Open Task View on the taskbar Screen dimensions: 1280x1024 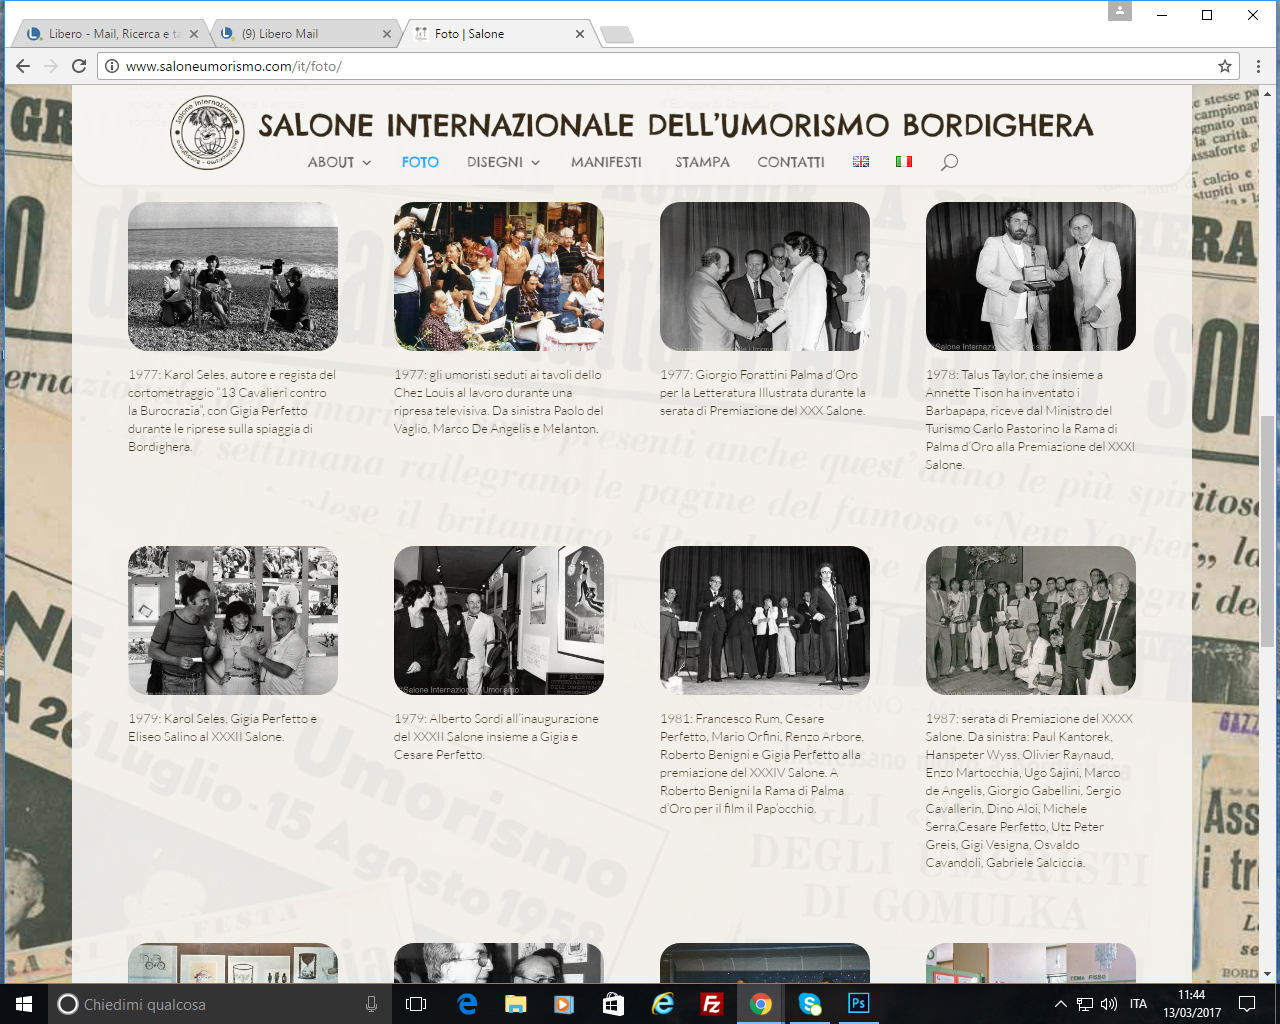[416, 1004]
